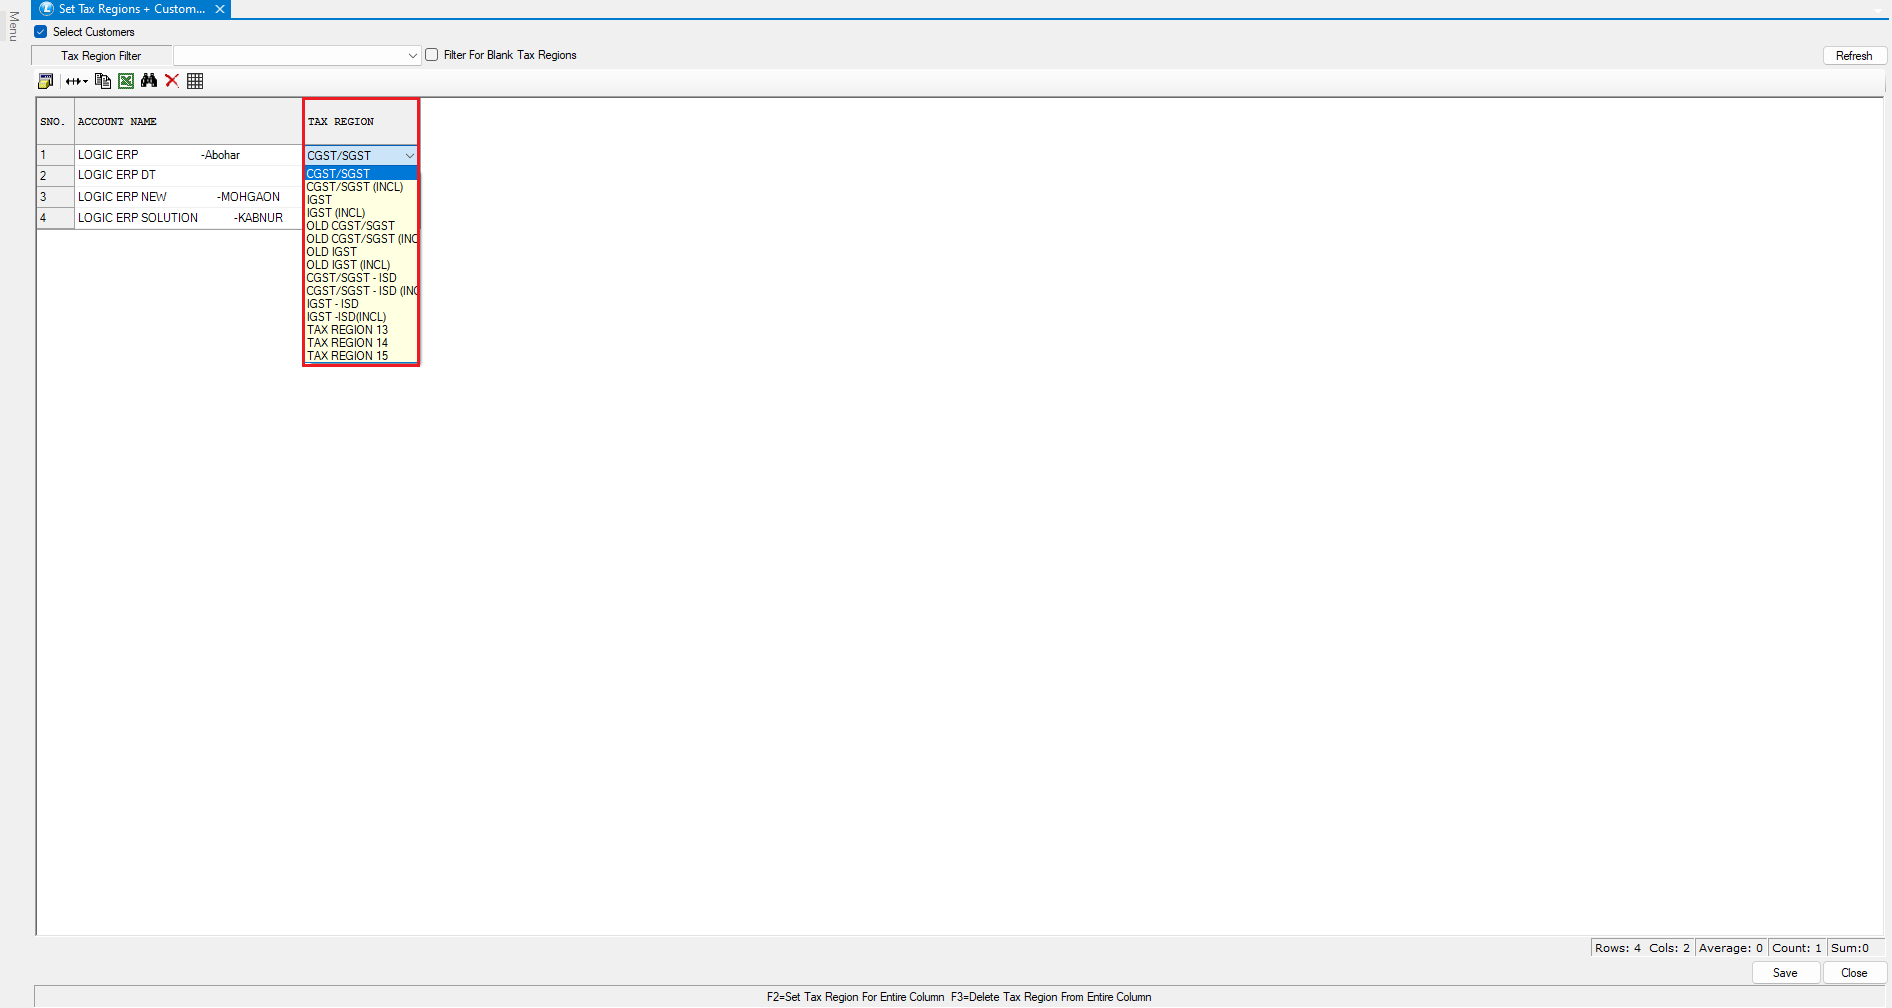This screenshot has height=1008, width=1892.
Task: Select IGST (INCL) from the dropdown list
Action: 336,213
